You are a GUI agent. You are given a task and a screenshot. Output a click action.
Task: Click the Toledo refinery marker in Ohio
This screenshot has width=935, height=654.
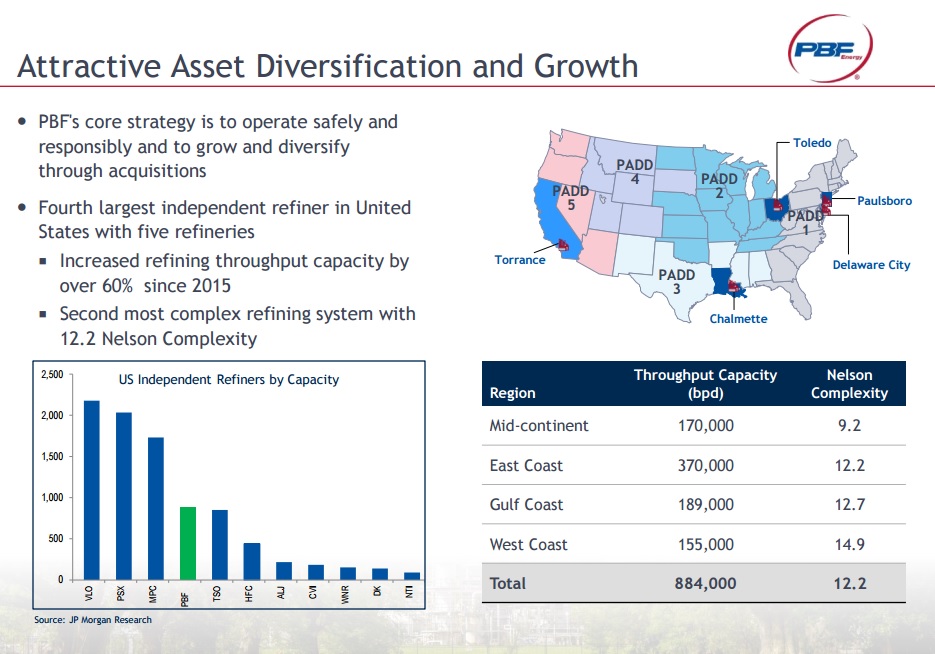point(778,207)
